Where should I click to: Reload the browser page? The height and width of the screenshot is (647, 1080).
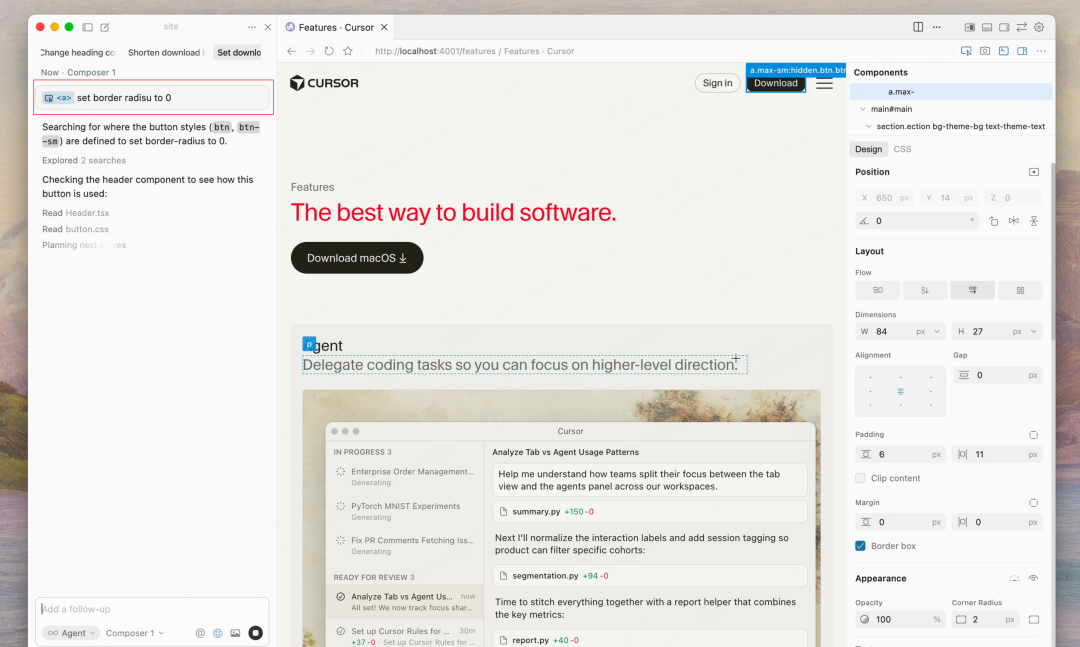(329, 51)
